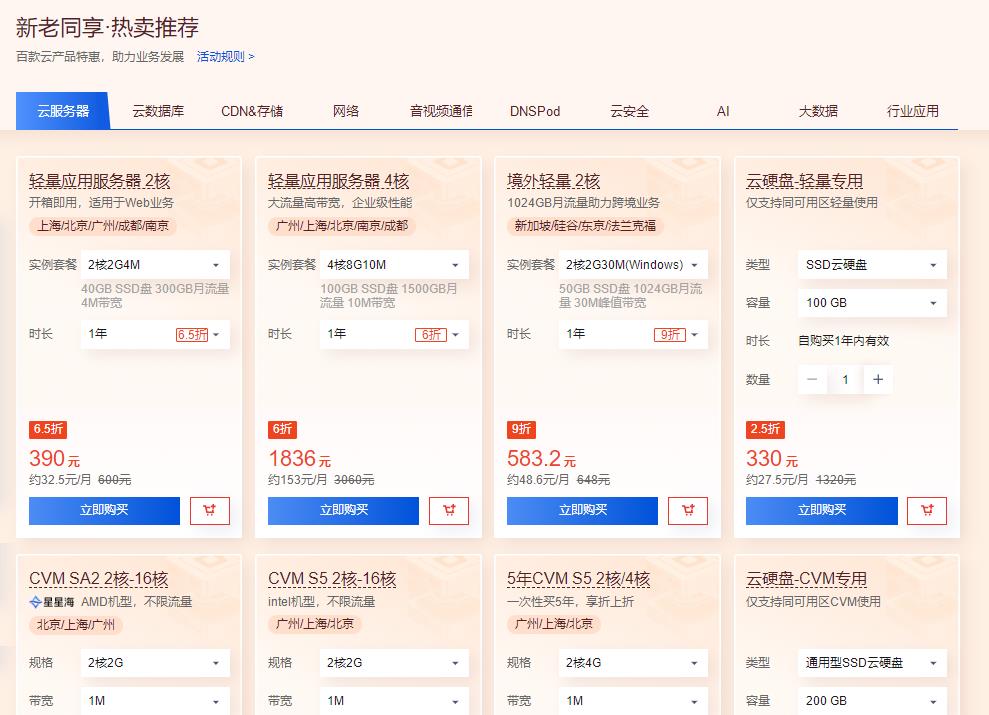Open the 轻量应用服务器 2核 product title
989x715 pixels.
(100, 182)
